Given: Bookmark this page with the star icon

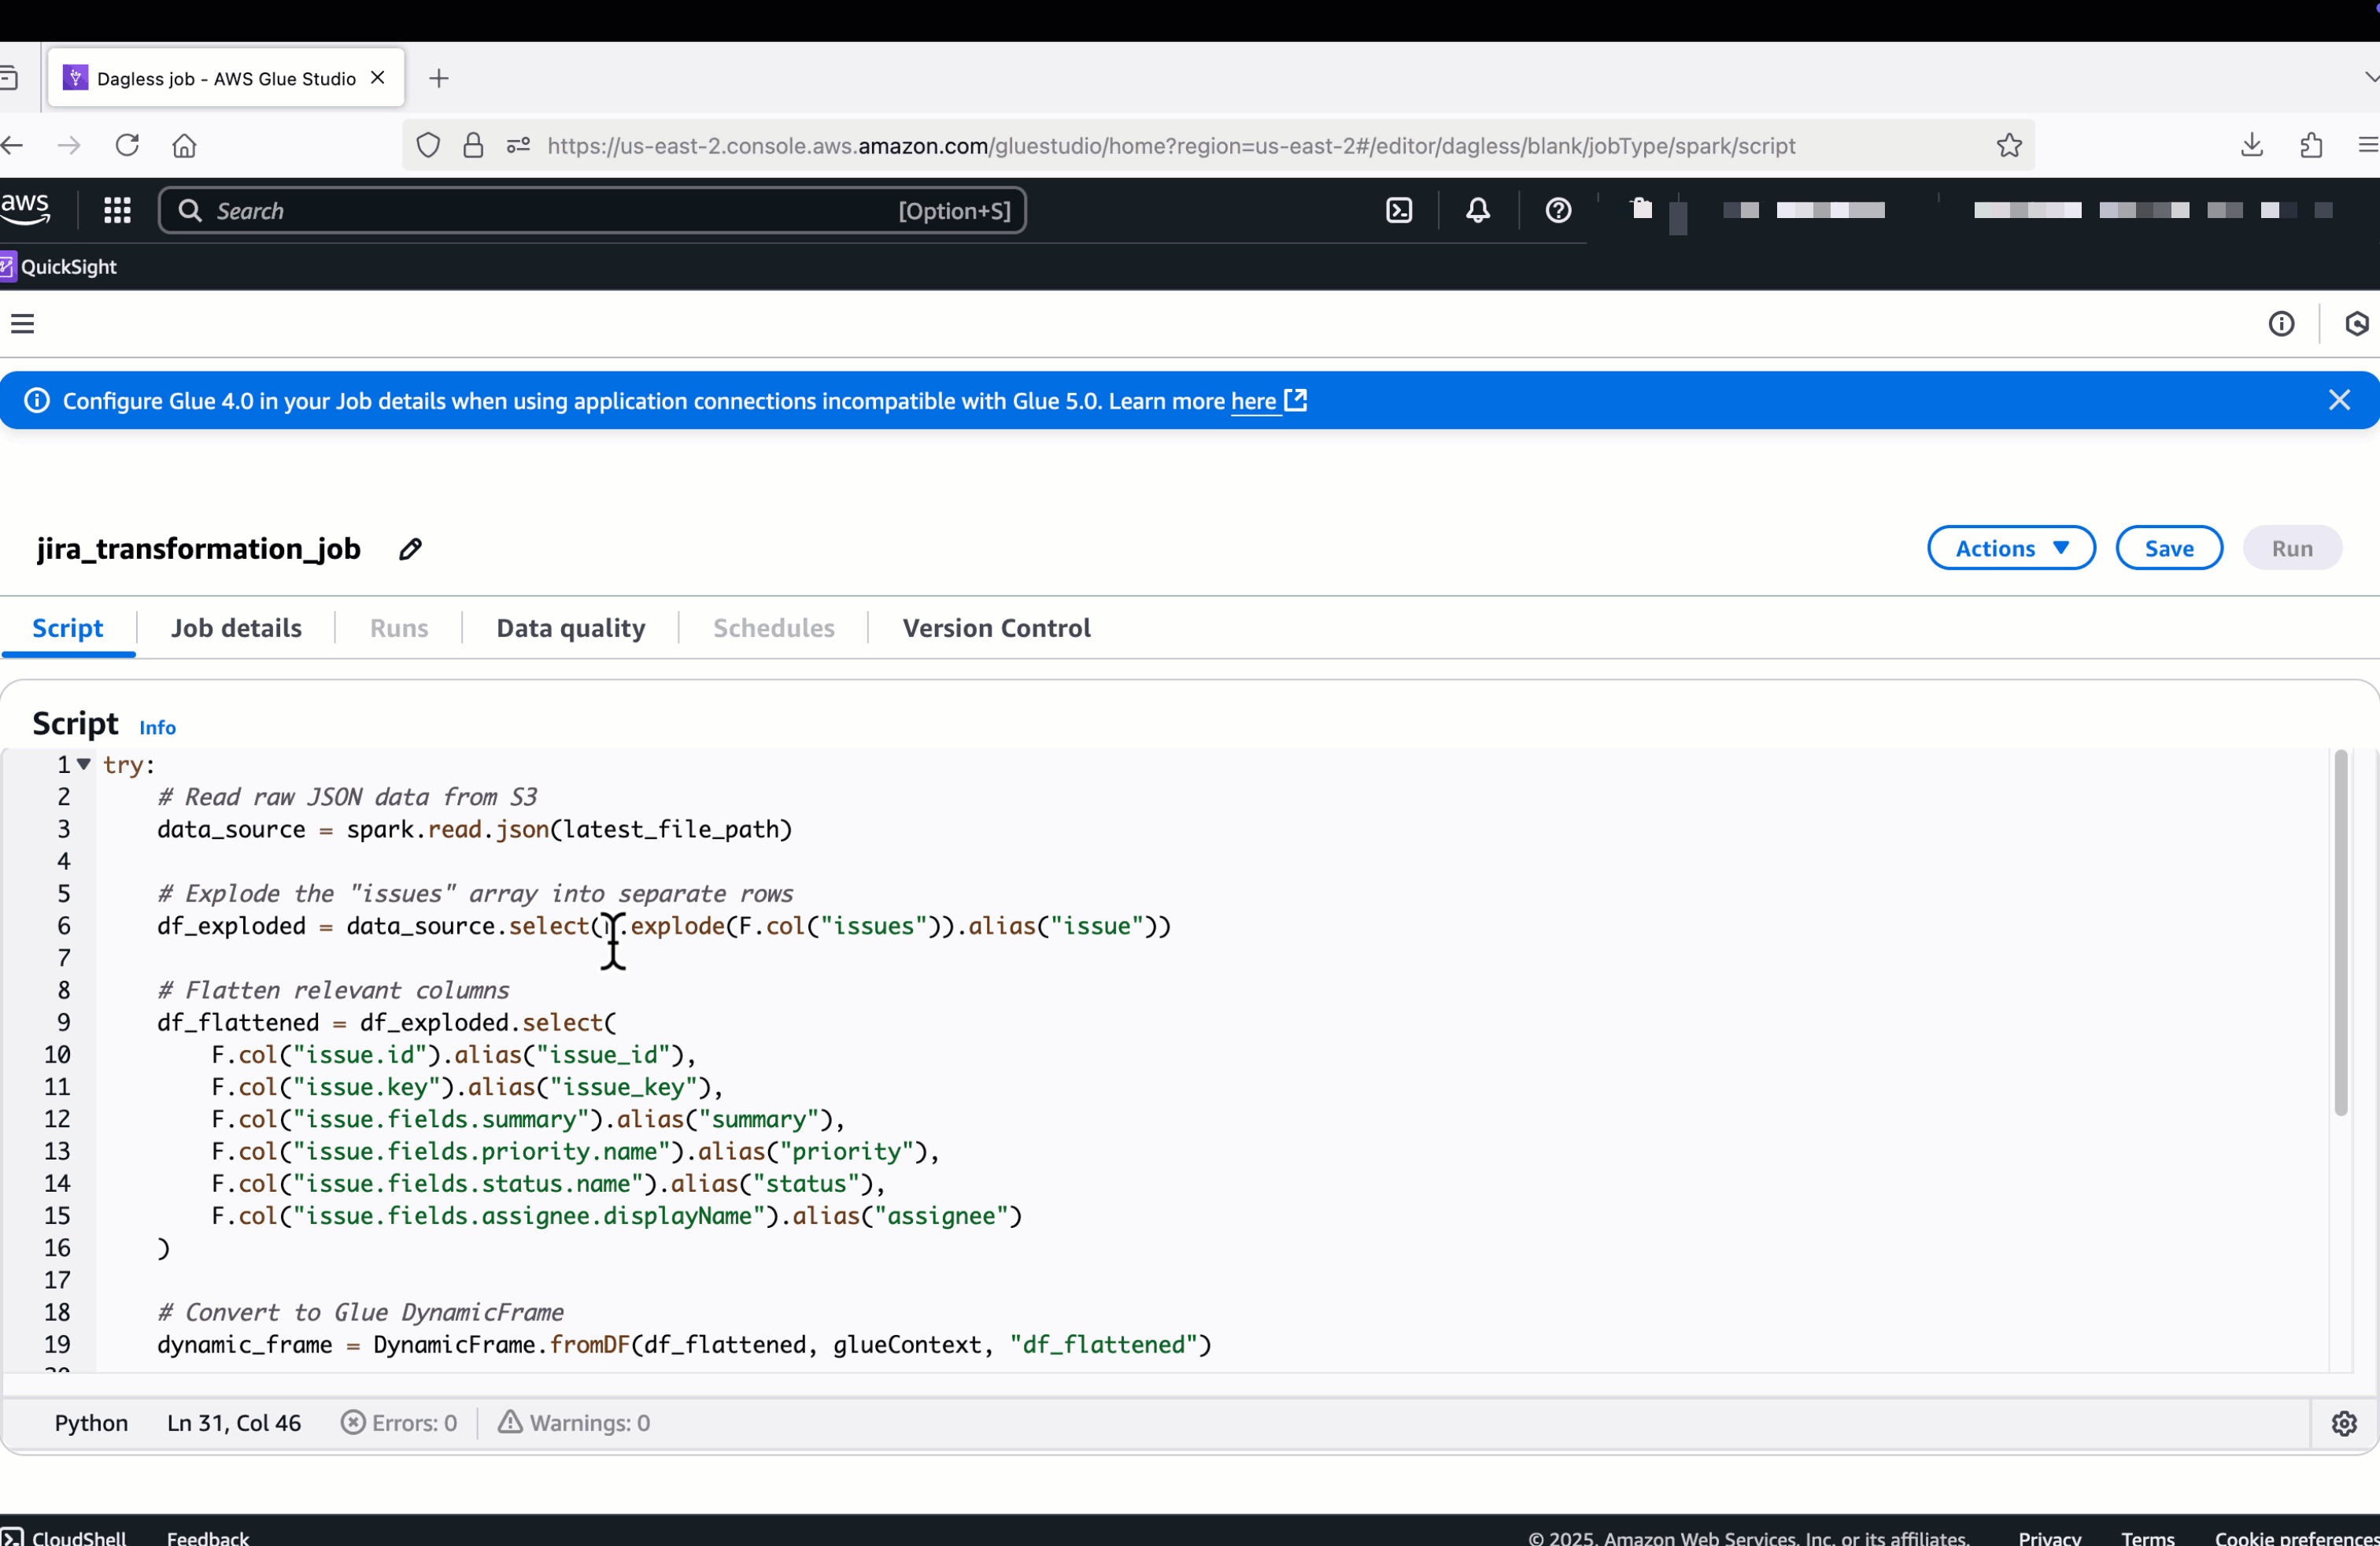Looking at the screenshot, I should coord(2009,145).
